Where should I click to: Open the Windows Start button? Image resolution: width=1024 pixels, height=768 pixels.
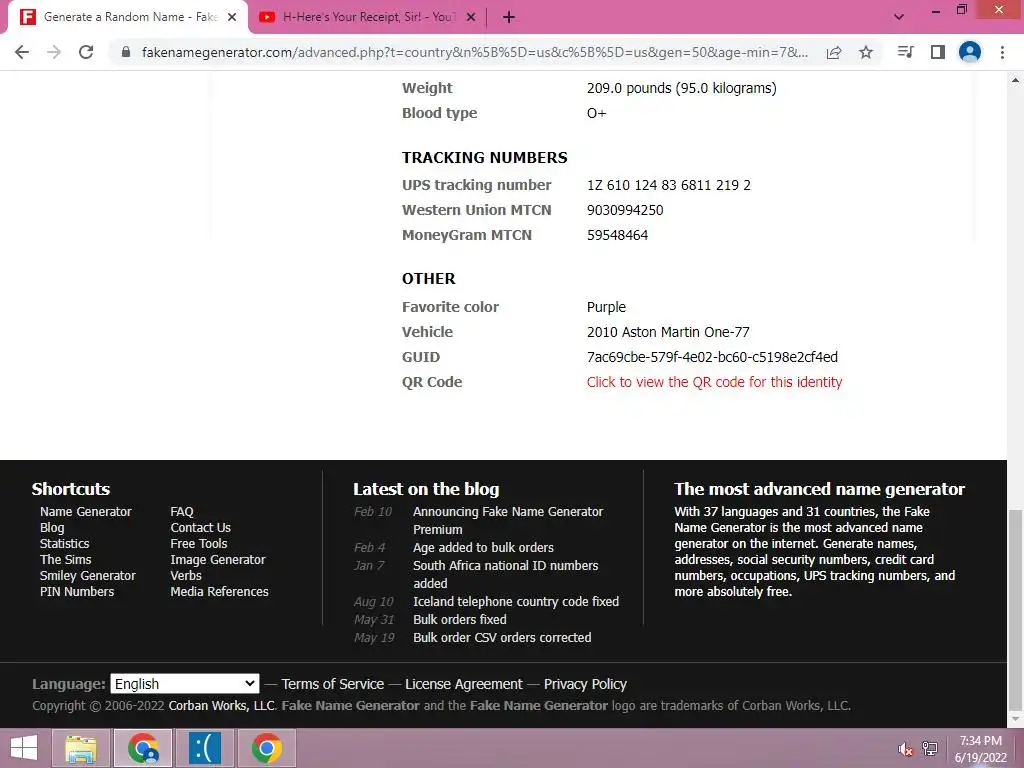coord(24,748)
